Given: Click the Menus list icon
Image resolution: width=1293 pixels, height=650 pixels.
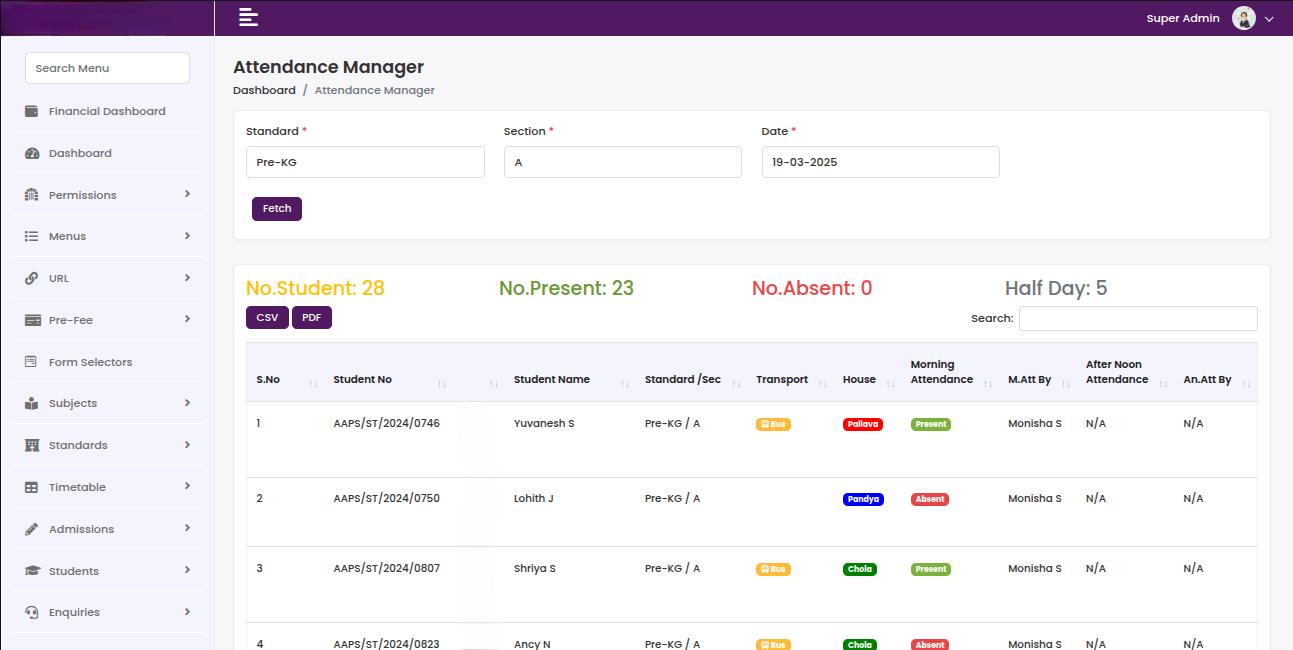Looking at the screenshot, I should pos(31,236).
